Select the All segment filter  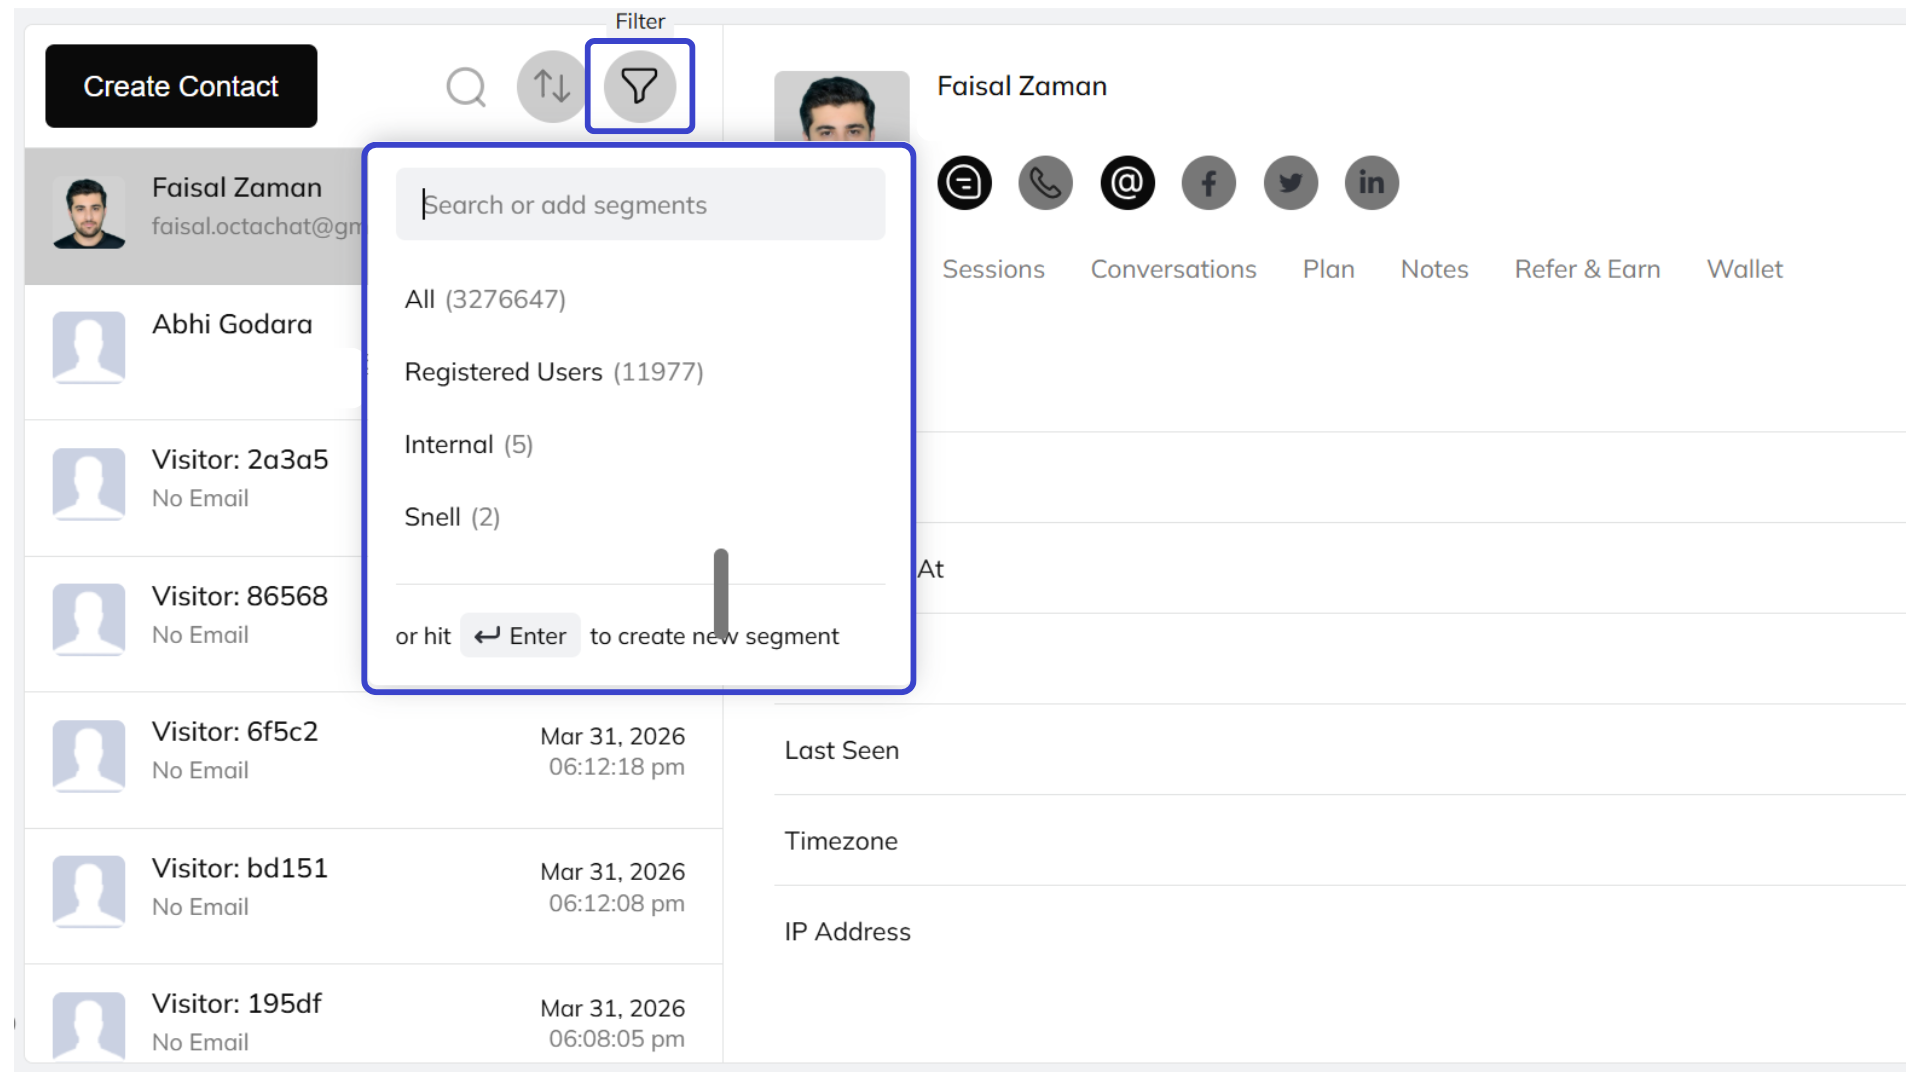[x=485, y=298]
